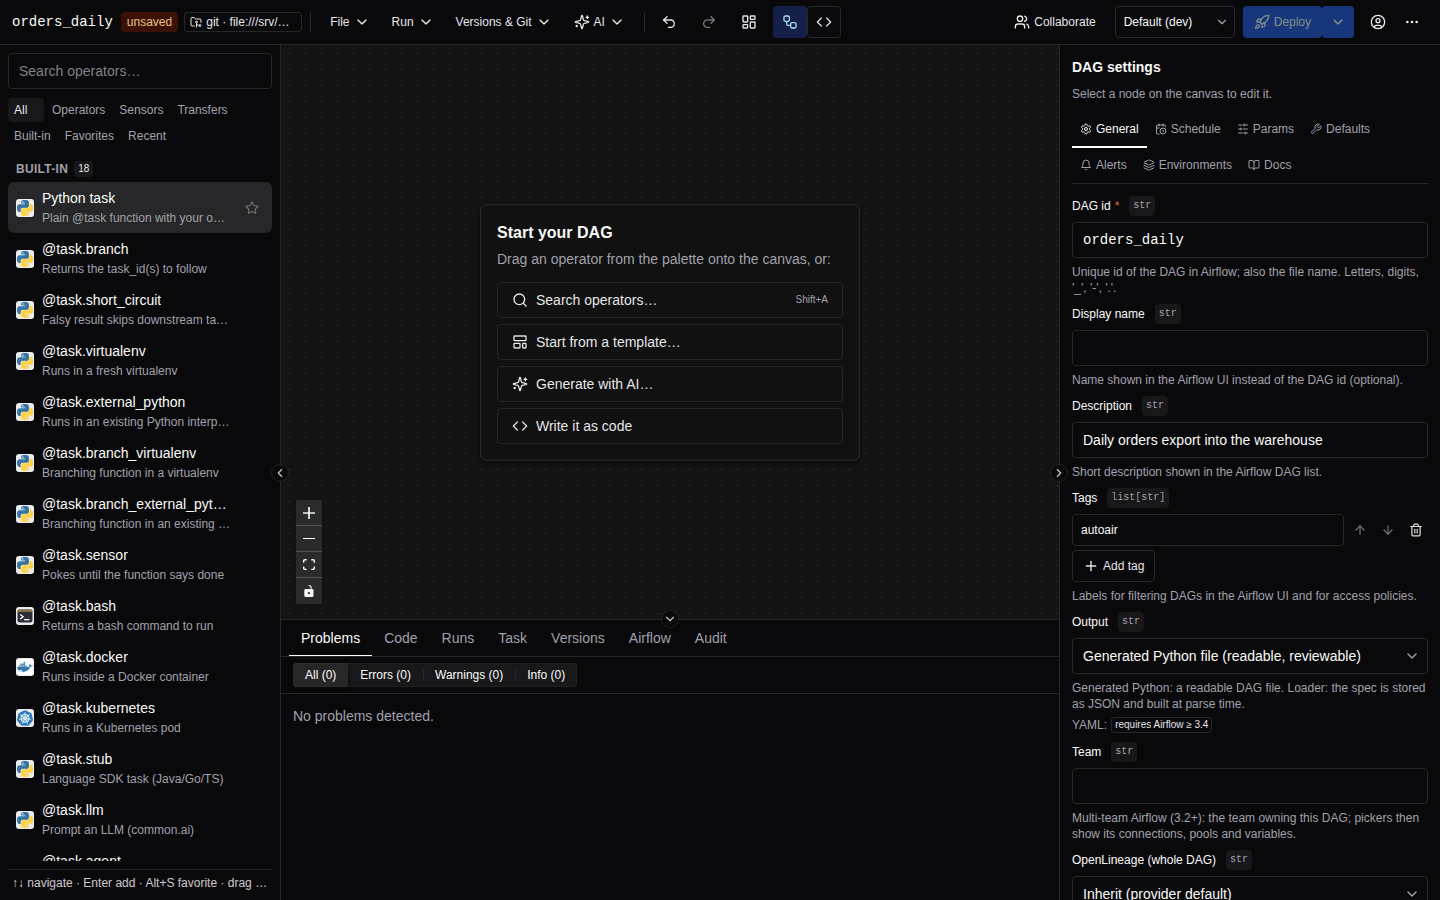
Task: Undo the last change in the toolbar
Action: (x=669, y=22)
